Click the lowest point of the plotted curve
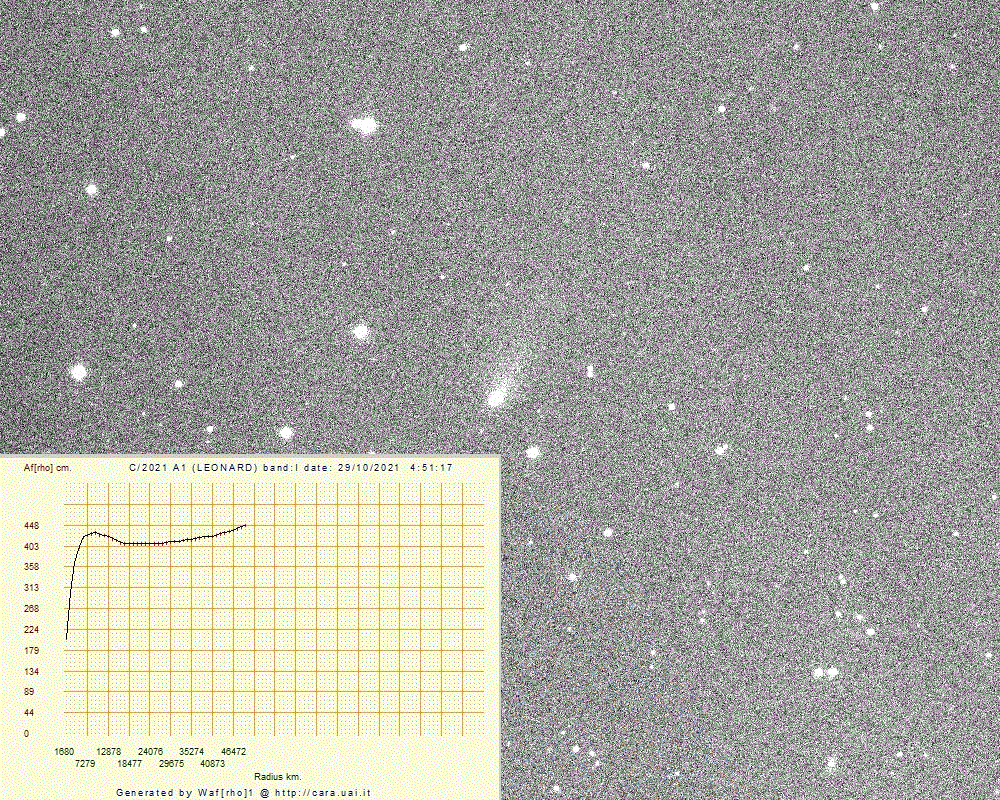Screen dimensions: 1000x800 66,638
